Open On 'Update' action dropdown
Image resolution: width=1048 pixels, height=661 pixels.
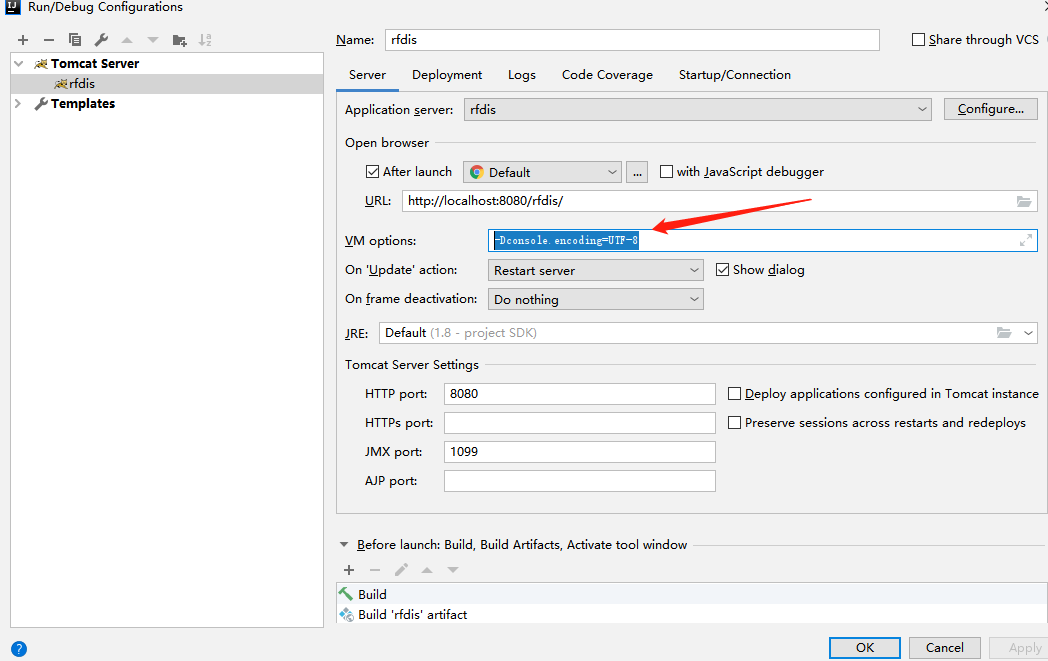tap(596, 270)
